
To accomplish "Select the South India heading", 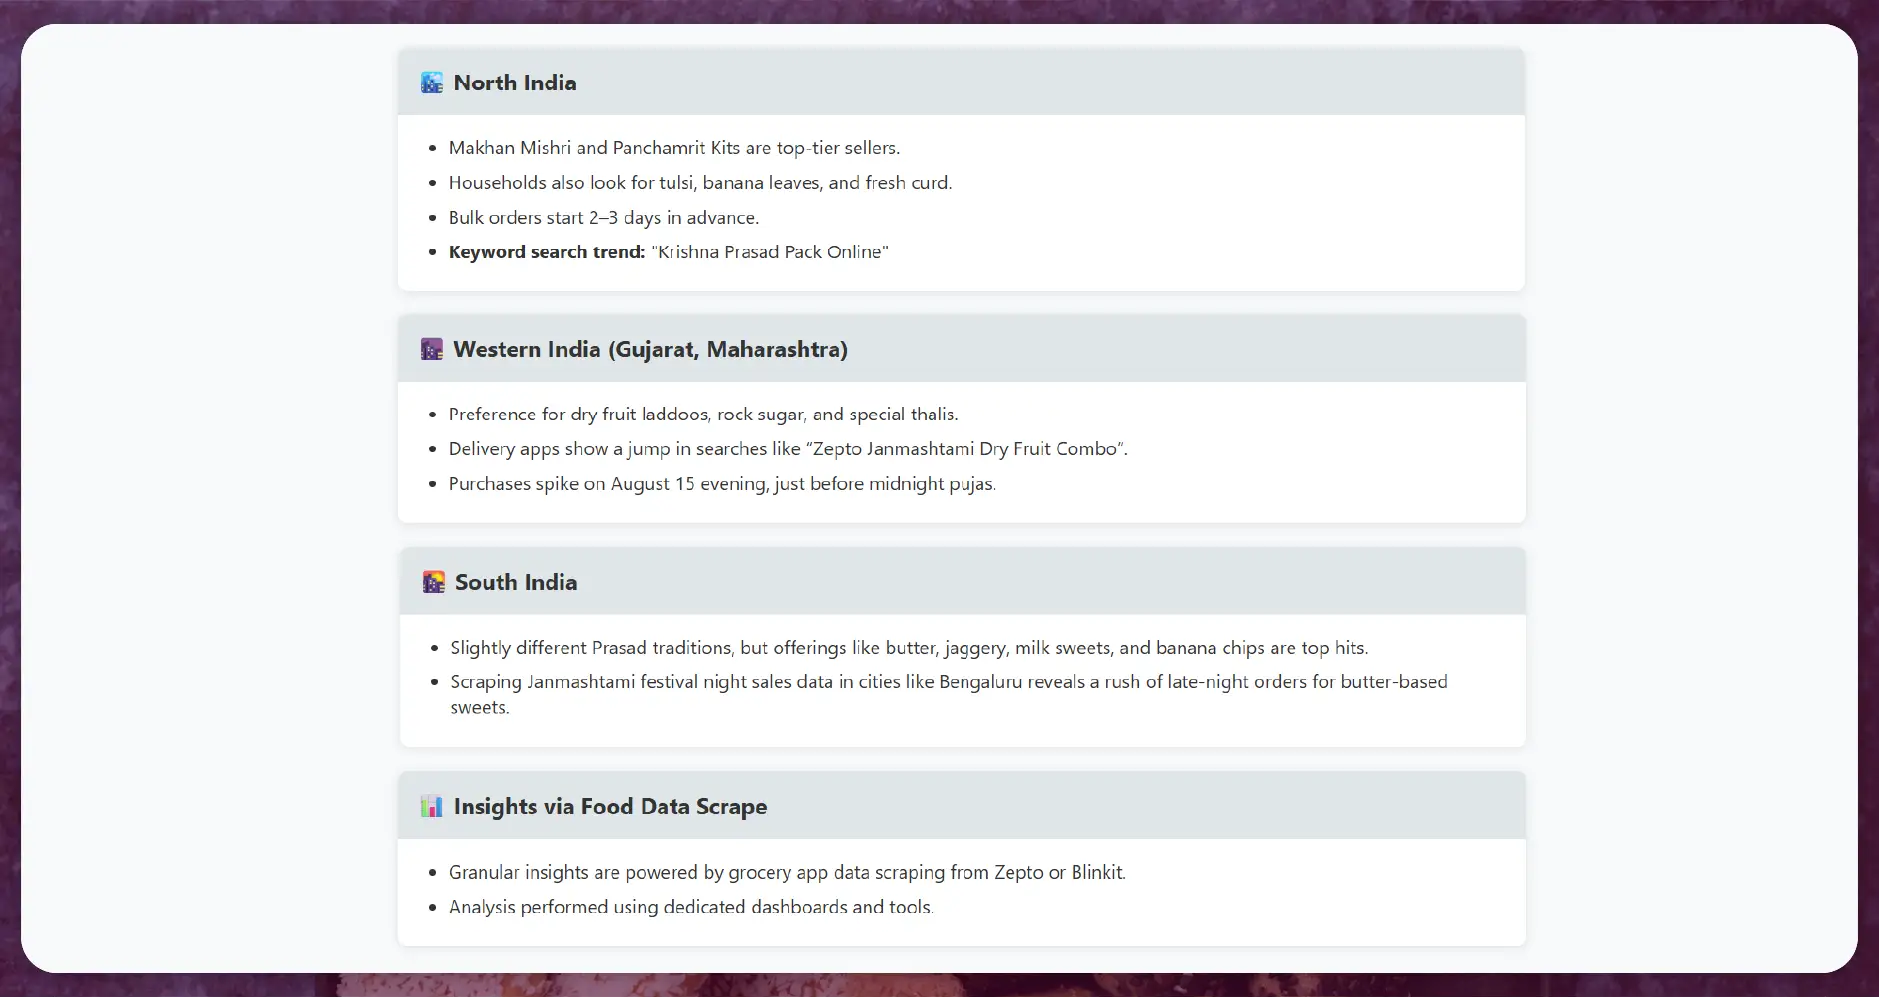I will point(516,582).
